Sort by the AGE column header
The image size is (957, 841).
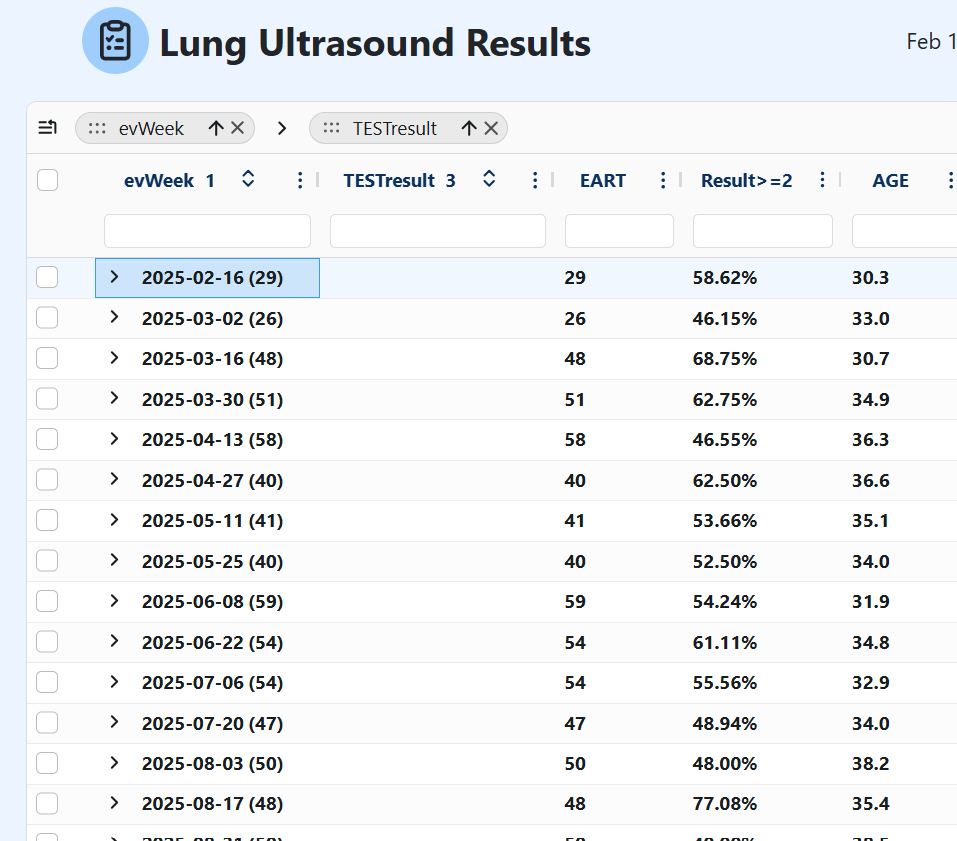[x=890, y=180]
